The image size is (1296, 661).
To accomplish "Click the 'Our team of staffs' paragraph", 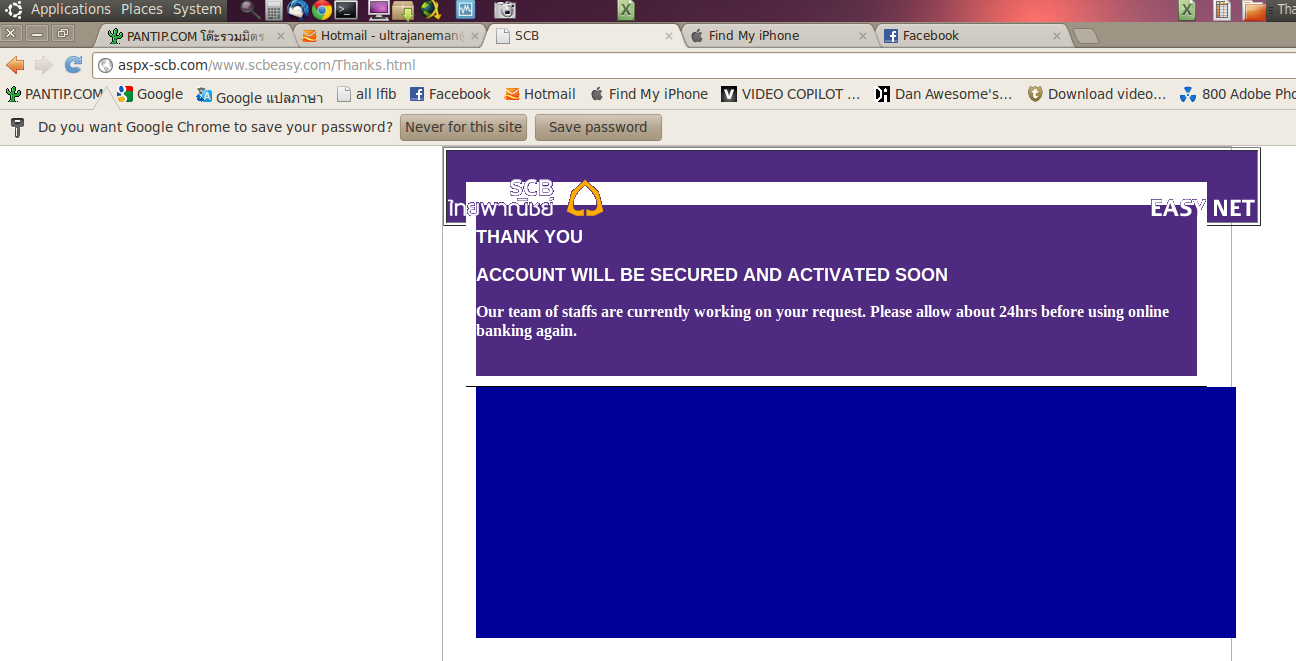I will click(822, 321).
